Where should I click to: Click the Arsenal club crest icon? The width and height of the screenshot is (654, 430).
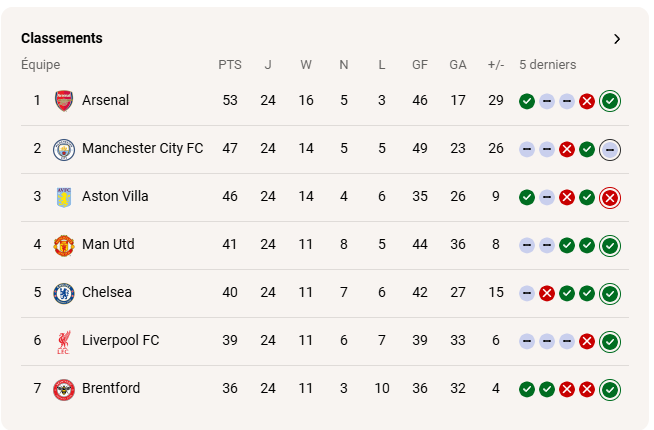(x=64, y=100)
